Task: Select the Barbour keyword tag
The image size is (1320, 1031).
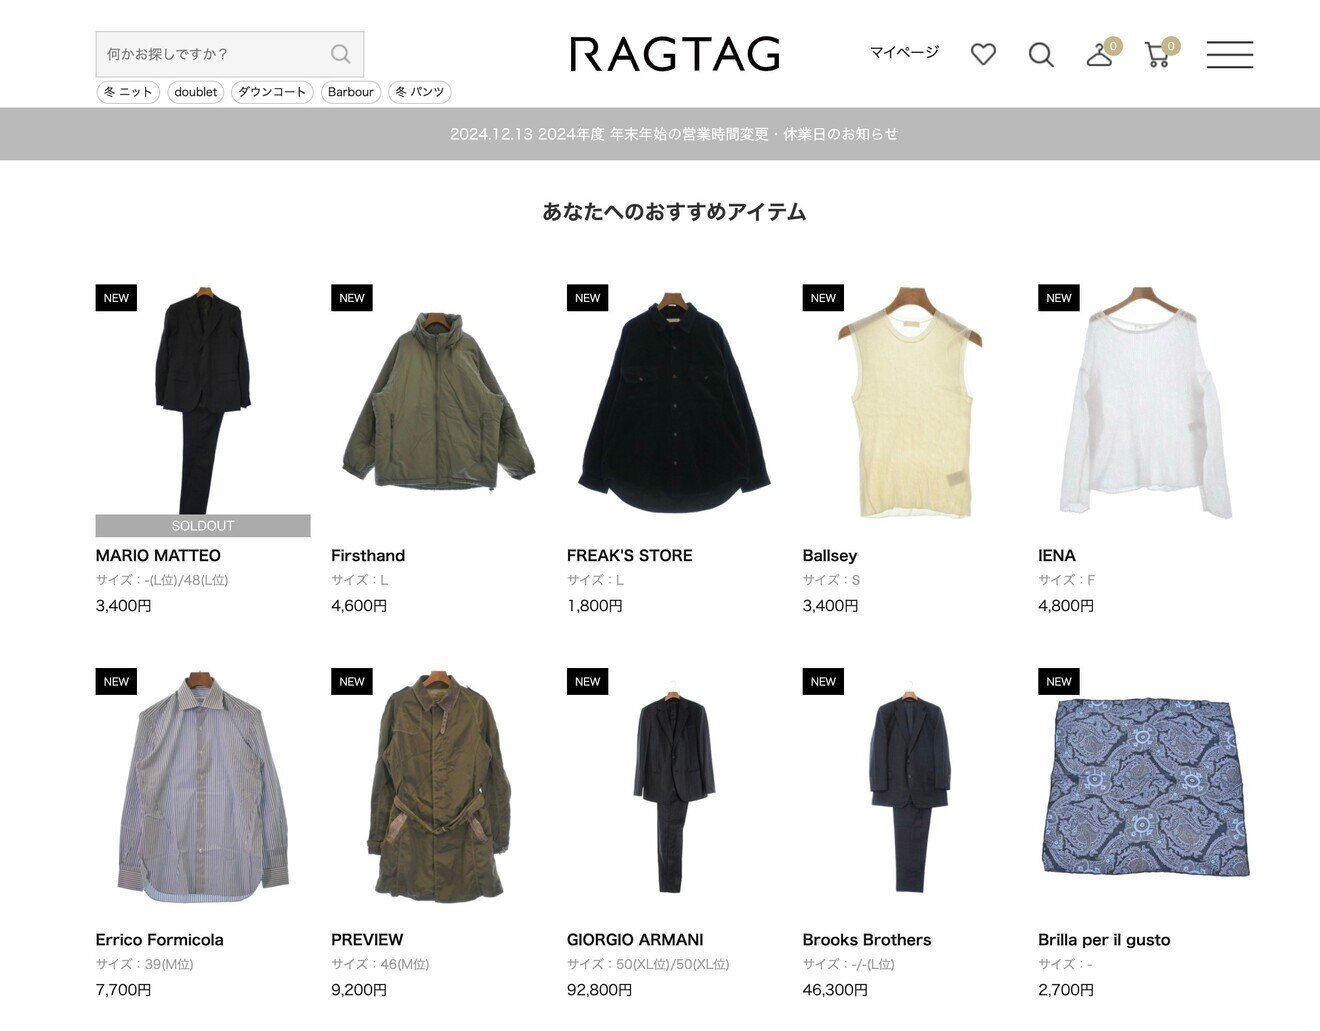Action: (x=351, y=92)
